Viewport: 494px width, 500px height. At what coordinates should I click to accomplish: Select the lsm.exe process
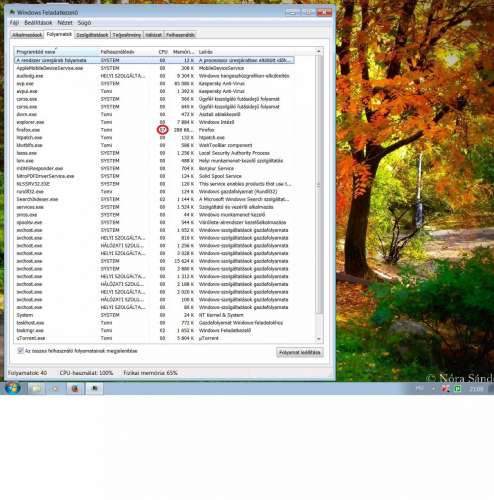pos(154,161)
